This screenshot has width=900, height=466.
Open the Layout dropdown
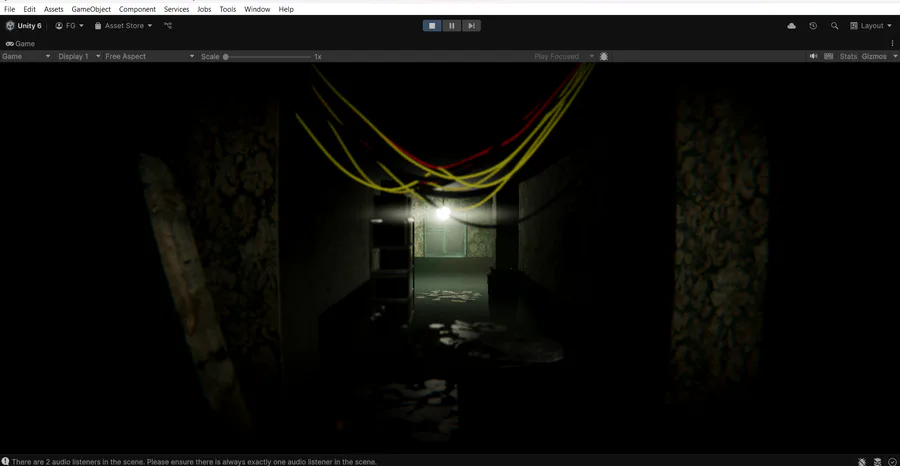[871, 26]
